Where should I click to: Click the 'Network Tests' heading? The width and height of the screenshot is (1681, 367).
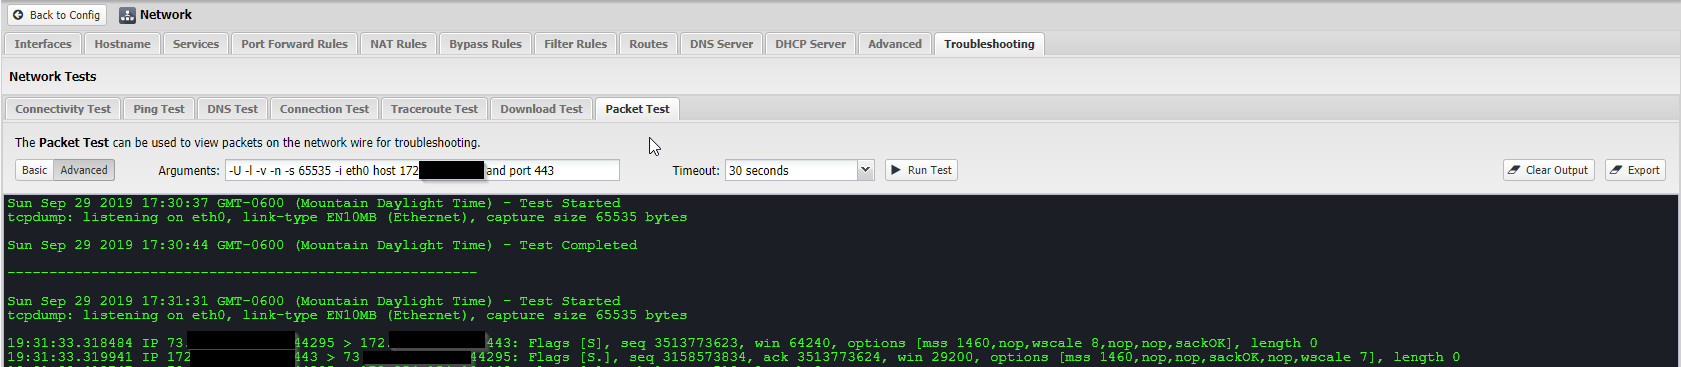53,77
